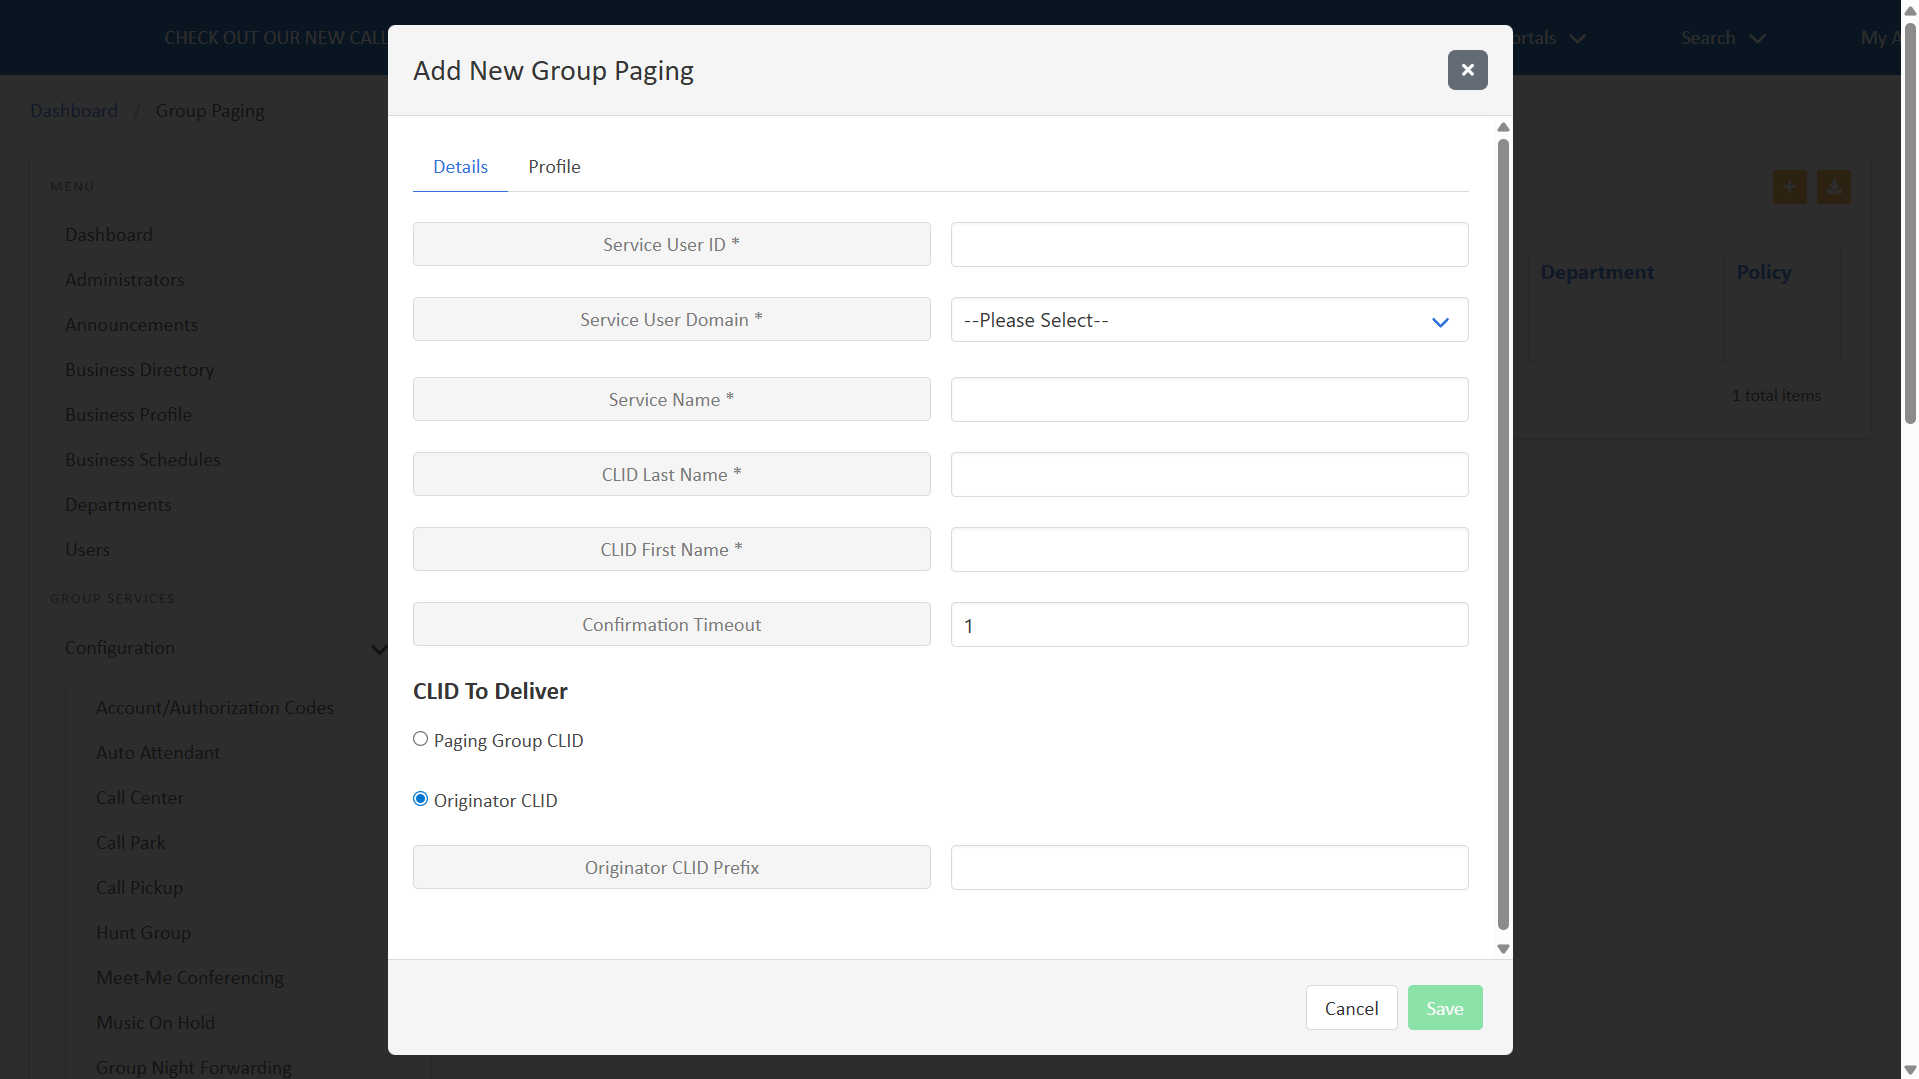Open the Dashboard breadcrumb link
This screenshot has width=1919, height=1079.
74,111
